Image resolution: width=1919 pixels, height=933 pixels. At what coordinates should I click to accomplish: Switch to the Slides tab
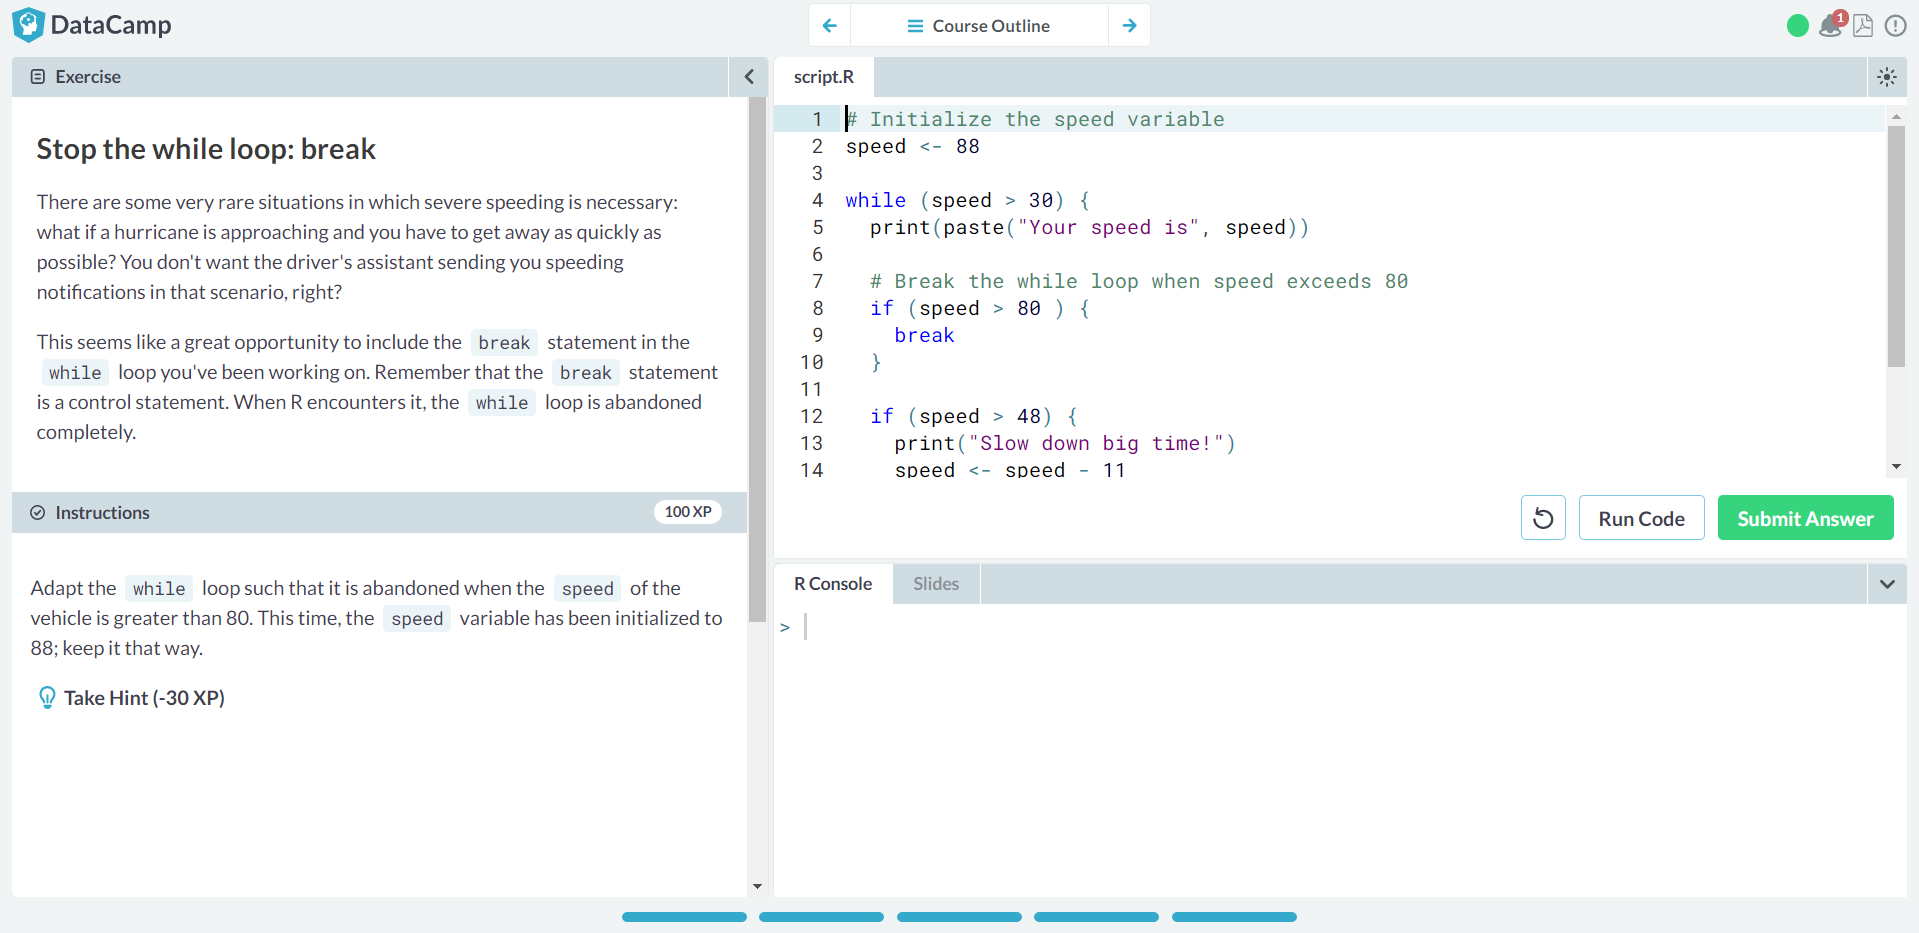[x=936, y=584]
